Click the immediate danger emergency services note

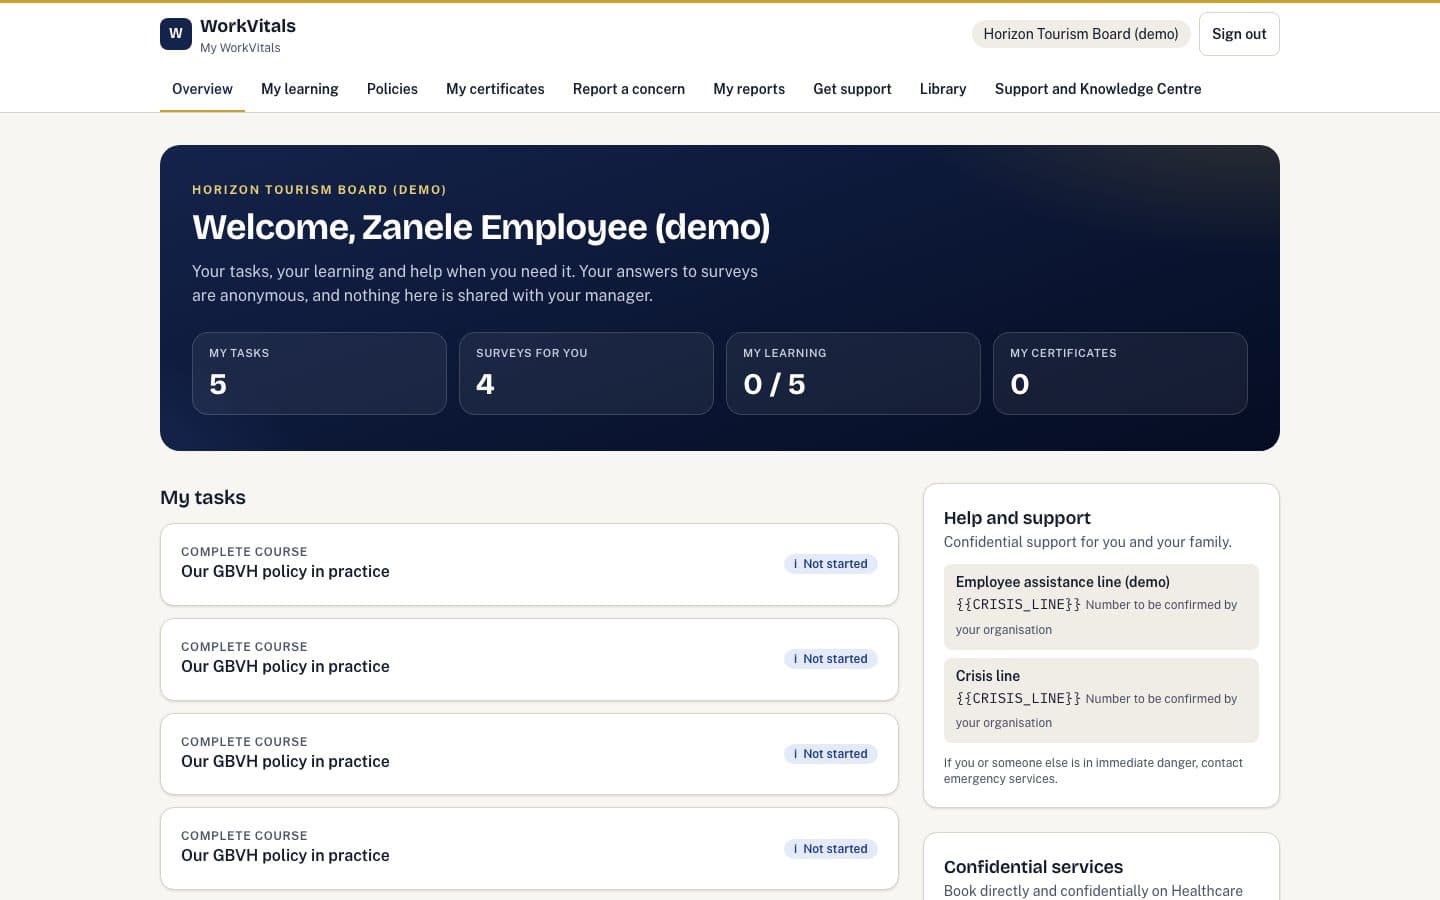(1093, 771)
